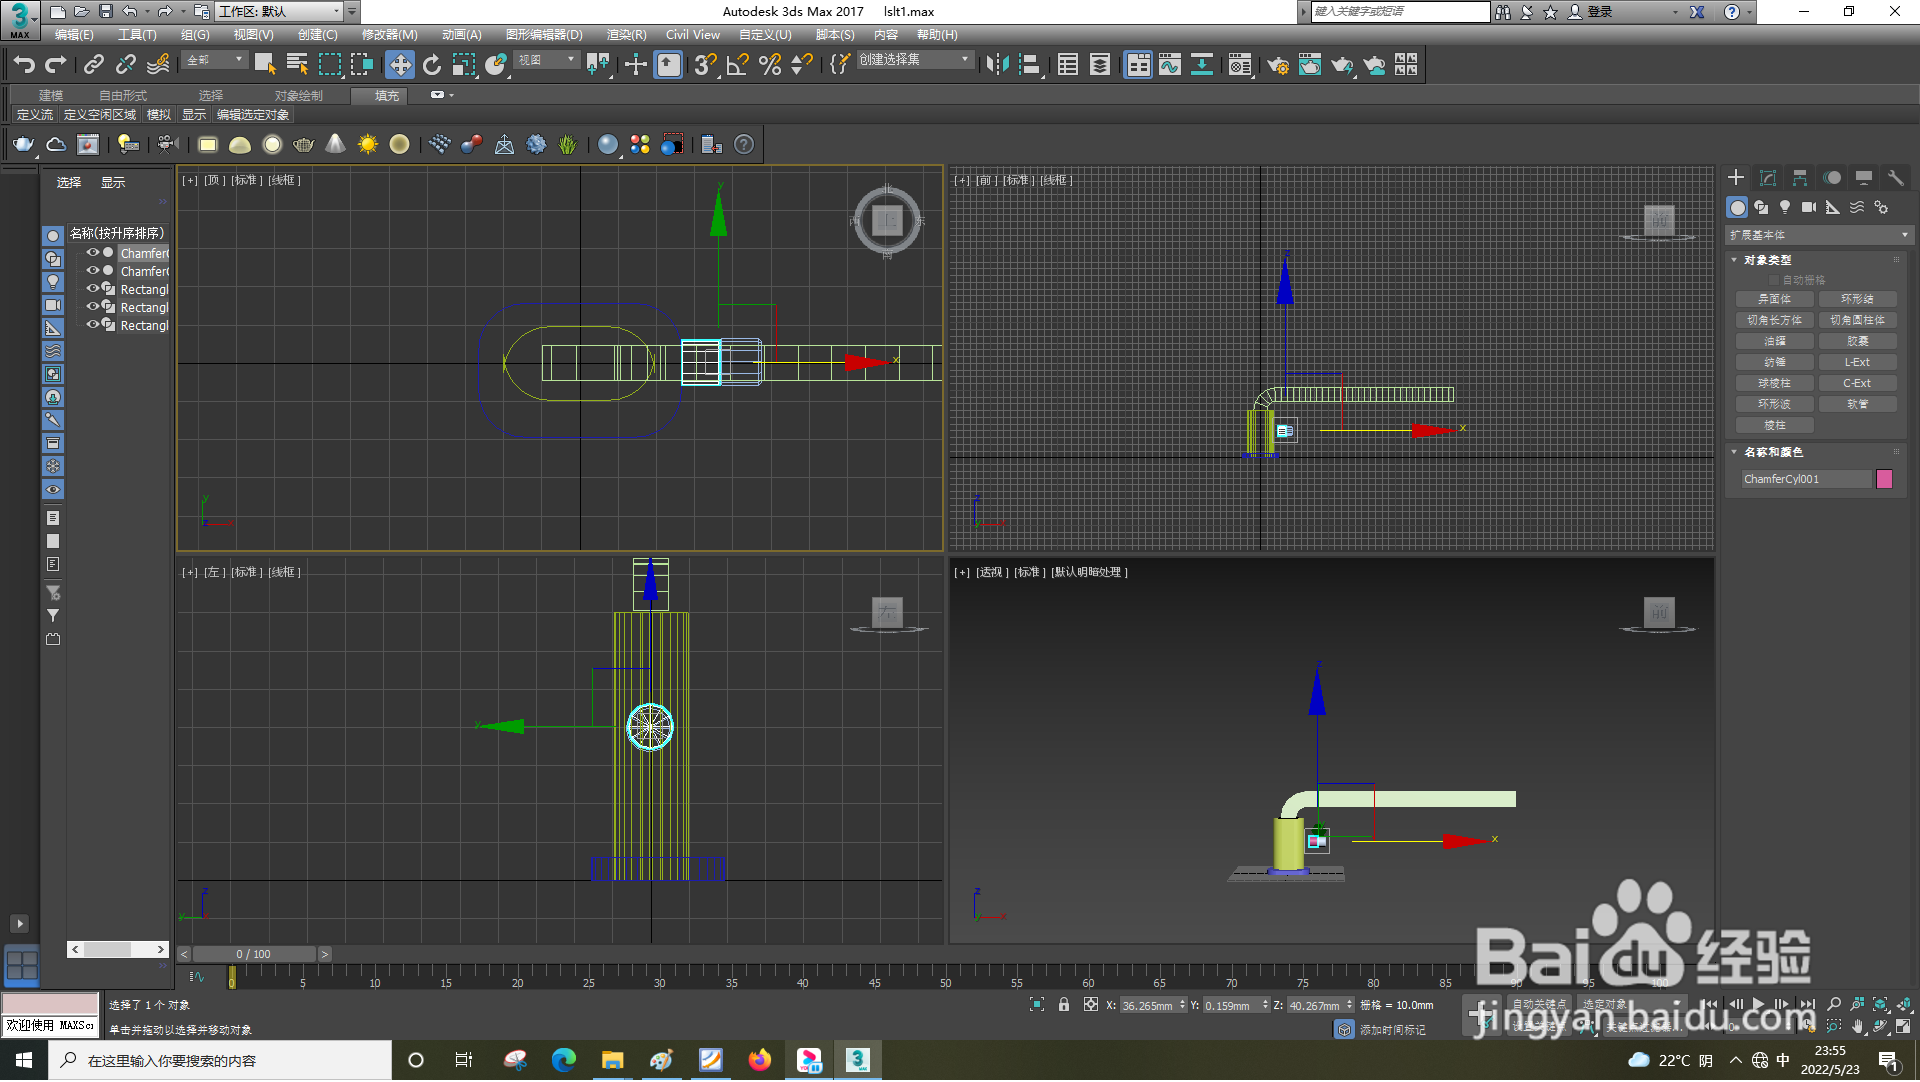Image resolution: width=1920 pixels, height=1082 pixels.
Task: Hide the first Chamfer object with eye icon
Action: [92, 253]
